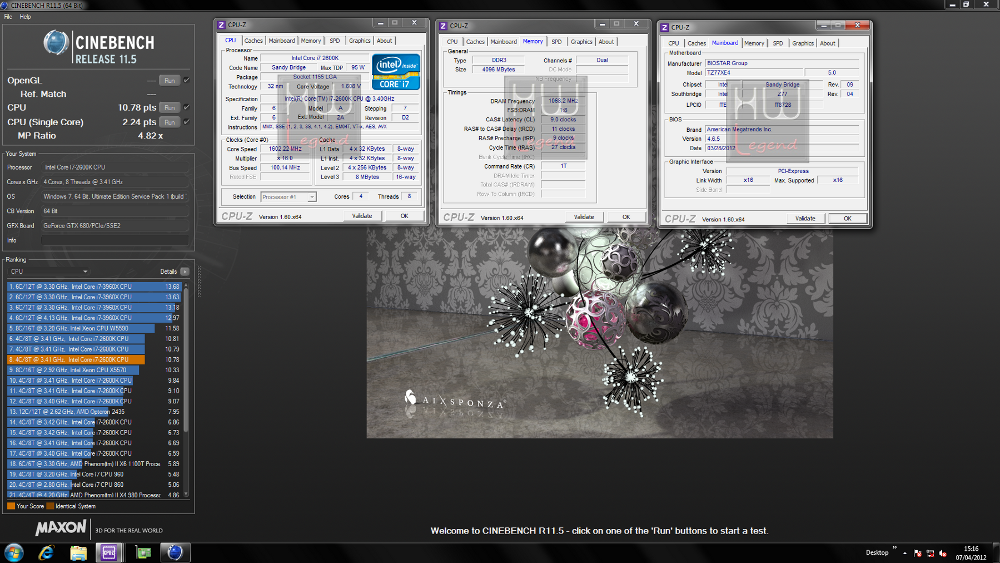Open network status tray icon

pyautogui.click(x=930, y=553)
